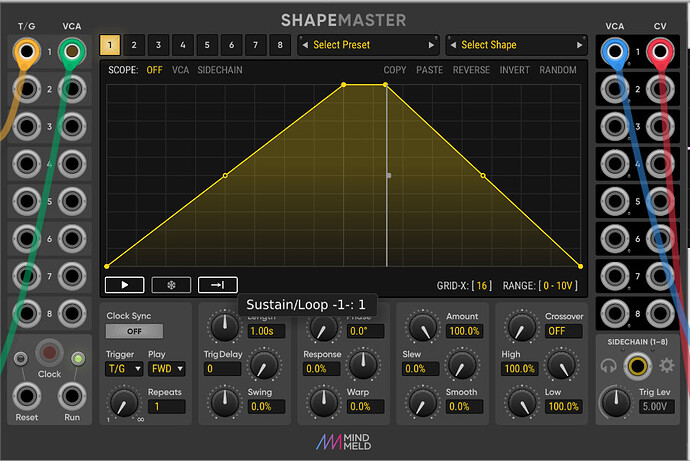The image size is (690, 461).
Task: Switch to channel 8 tab
Action: [279, 45]
